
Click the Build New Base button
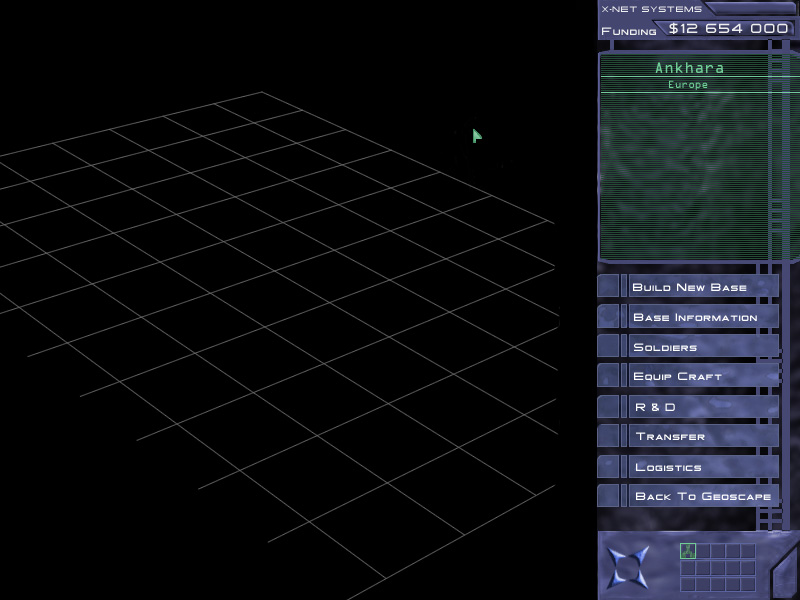[689, 287]
